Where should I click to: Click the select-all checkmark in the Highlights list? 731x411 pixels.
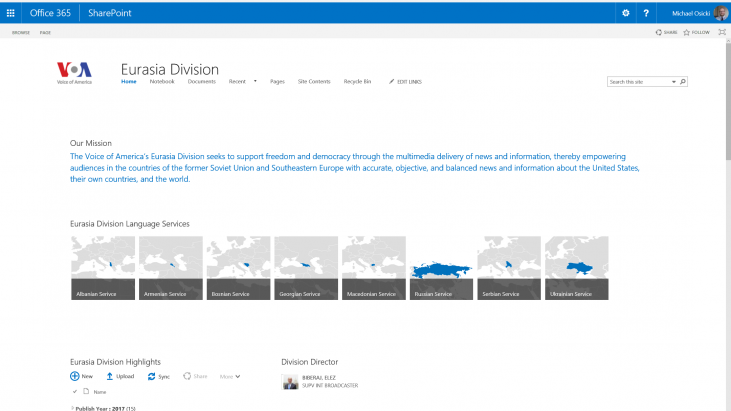(x=75, y=391)
